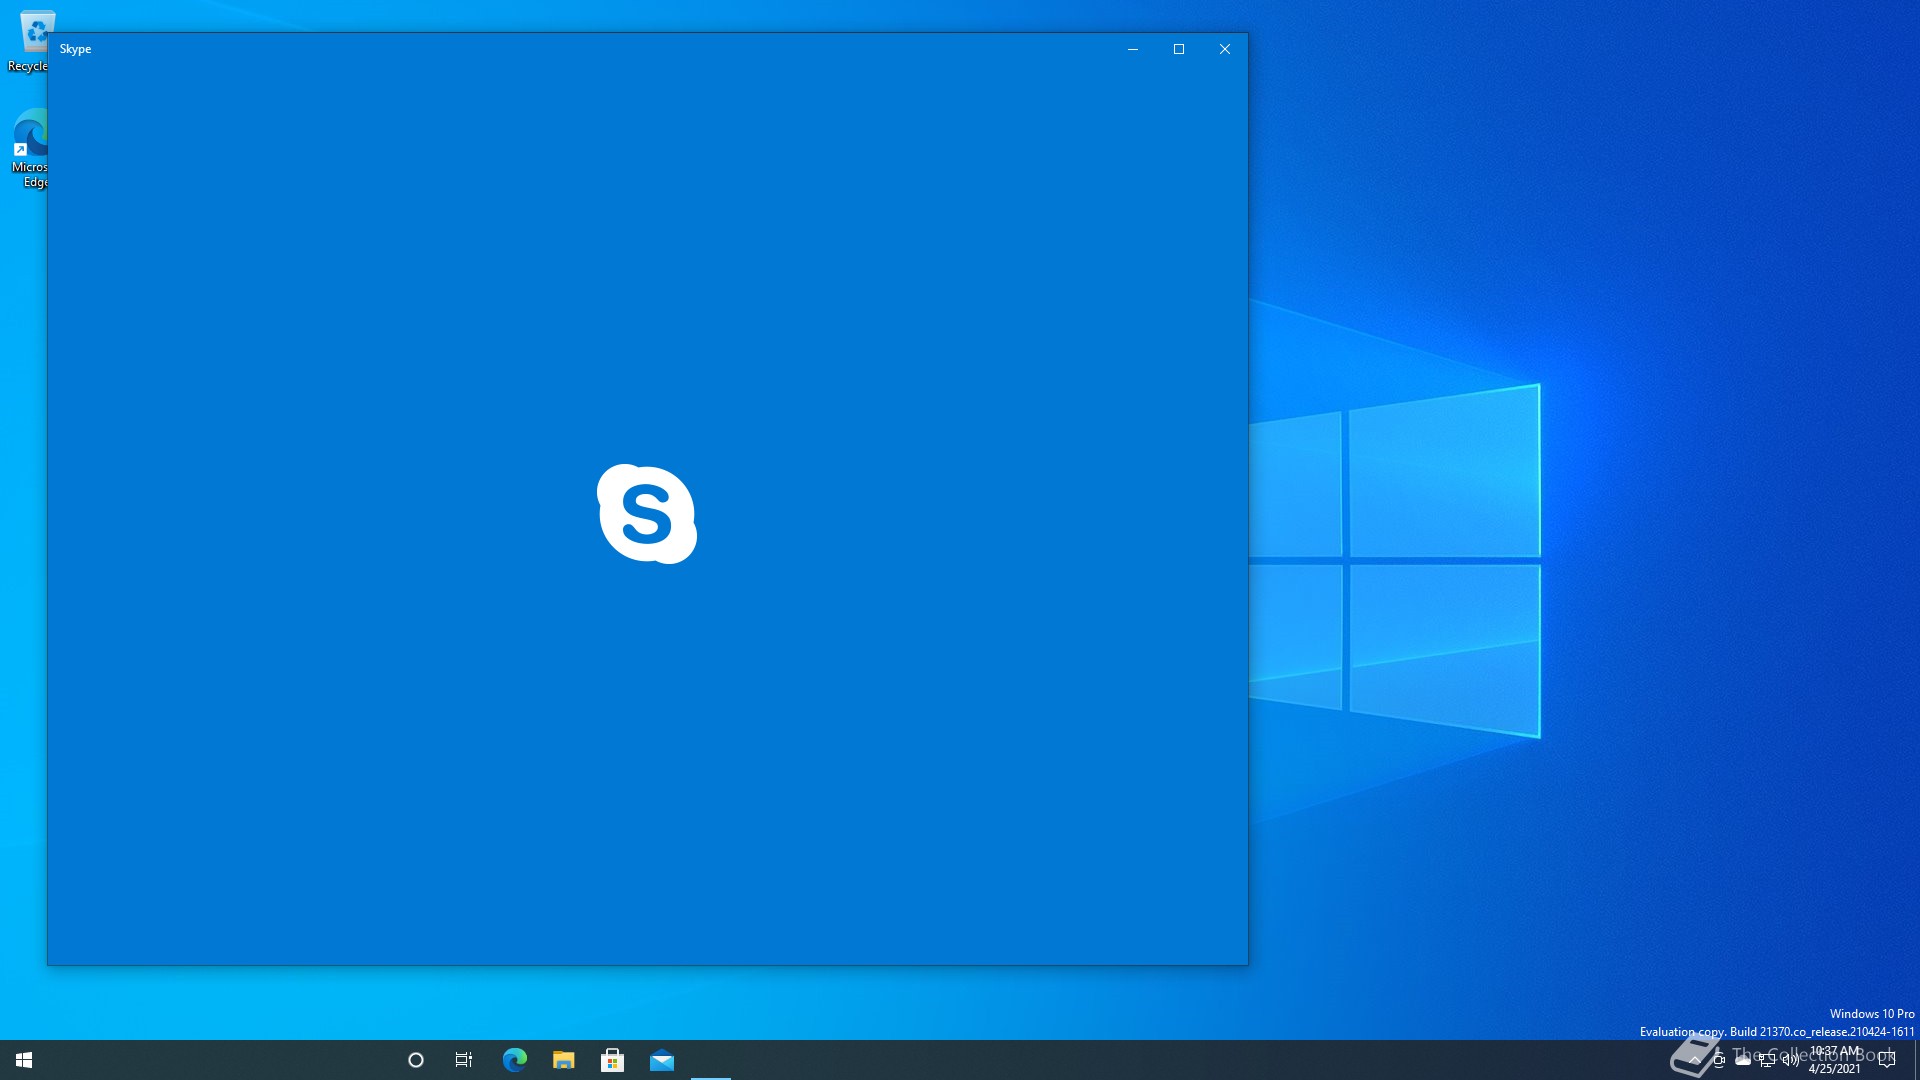This screenshot has height=1080, width=1920.
Task: Close the Skype window
Action: tap(1225, 49)
